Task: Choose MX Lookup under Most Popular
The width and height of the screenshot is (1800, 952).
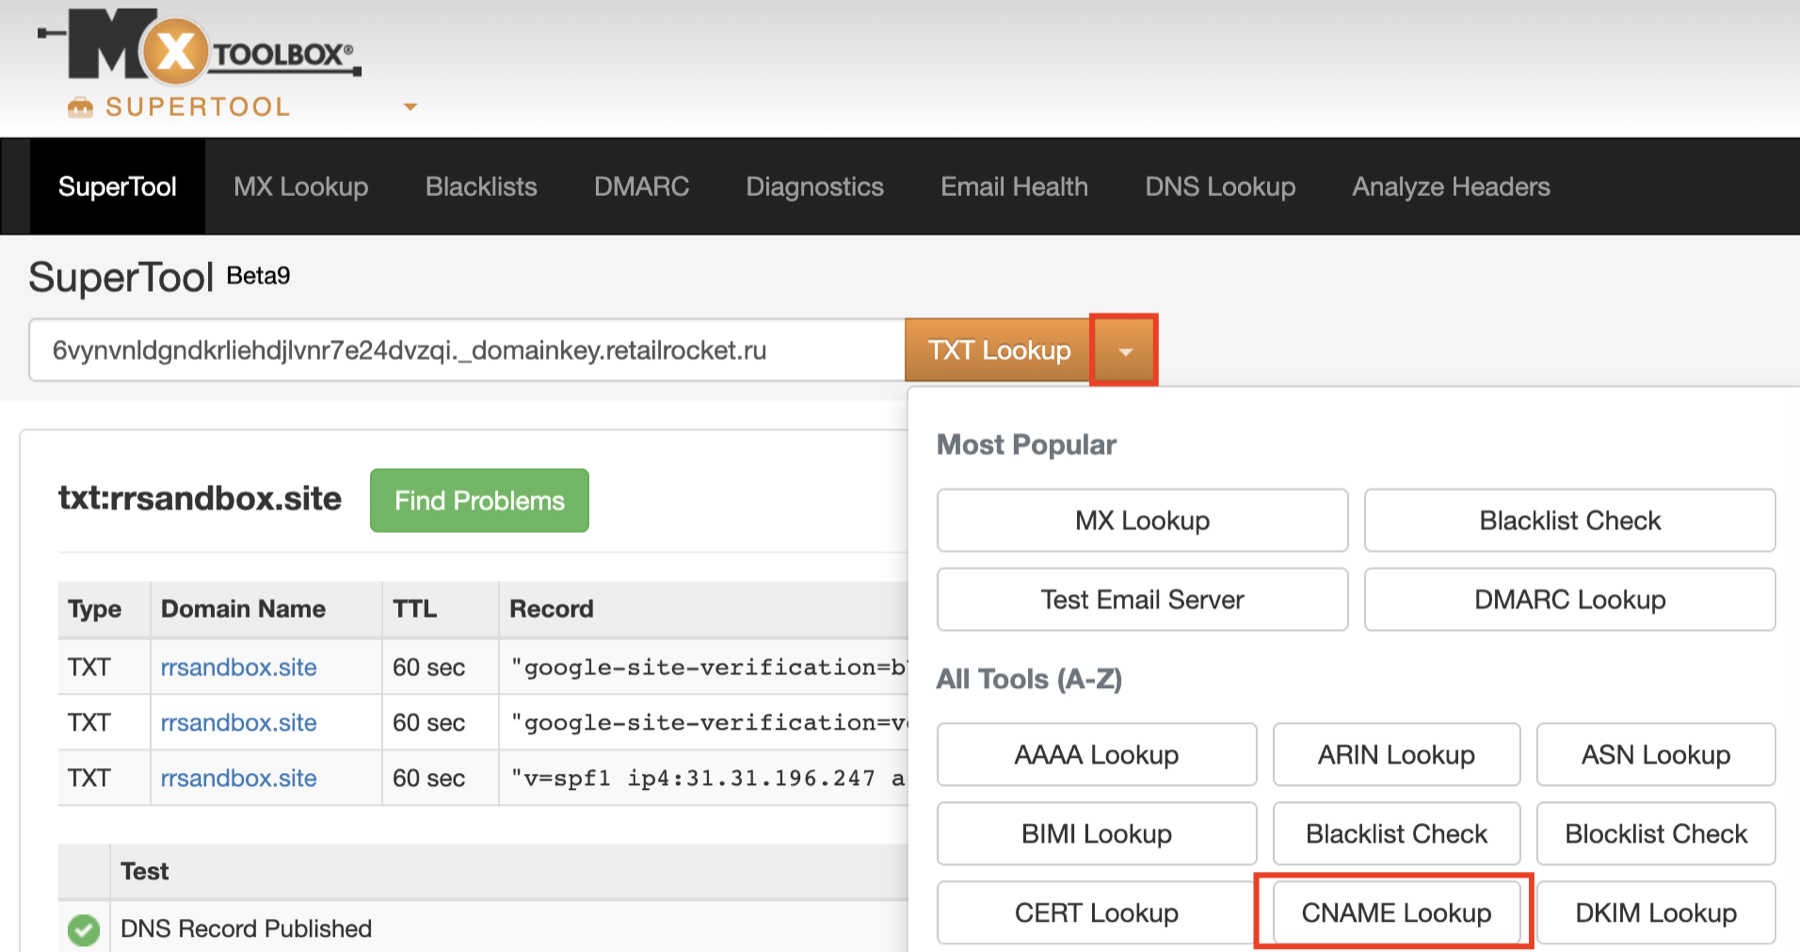Action: 1142,520
